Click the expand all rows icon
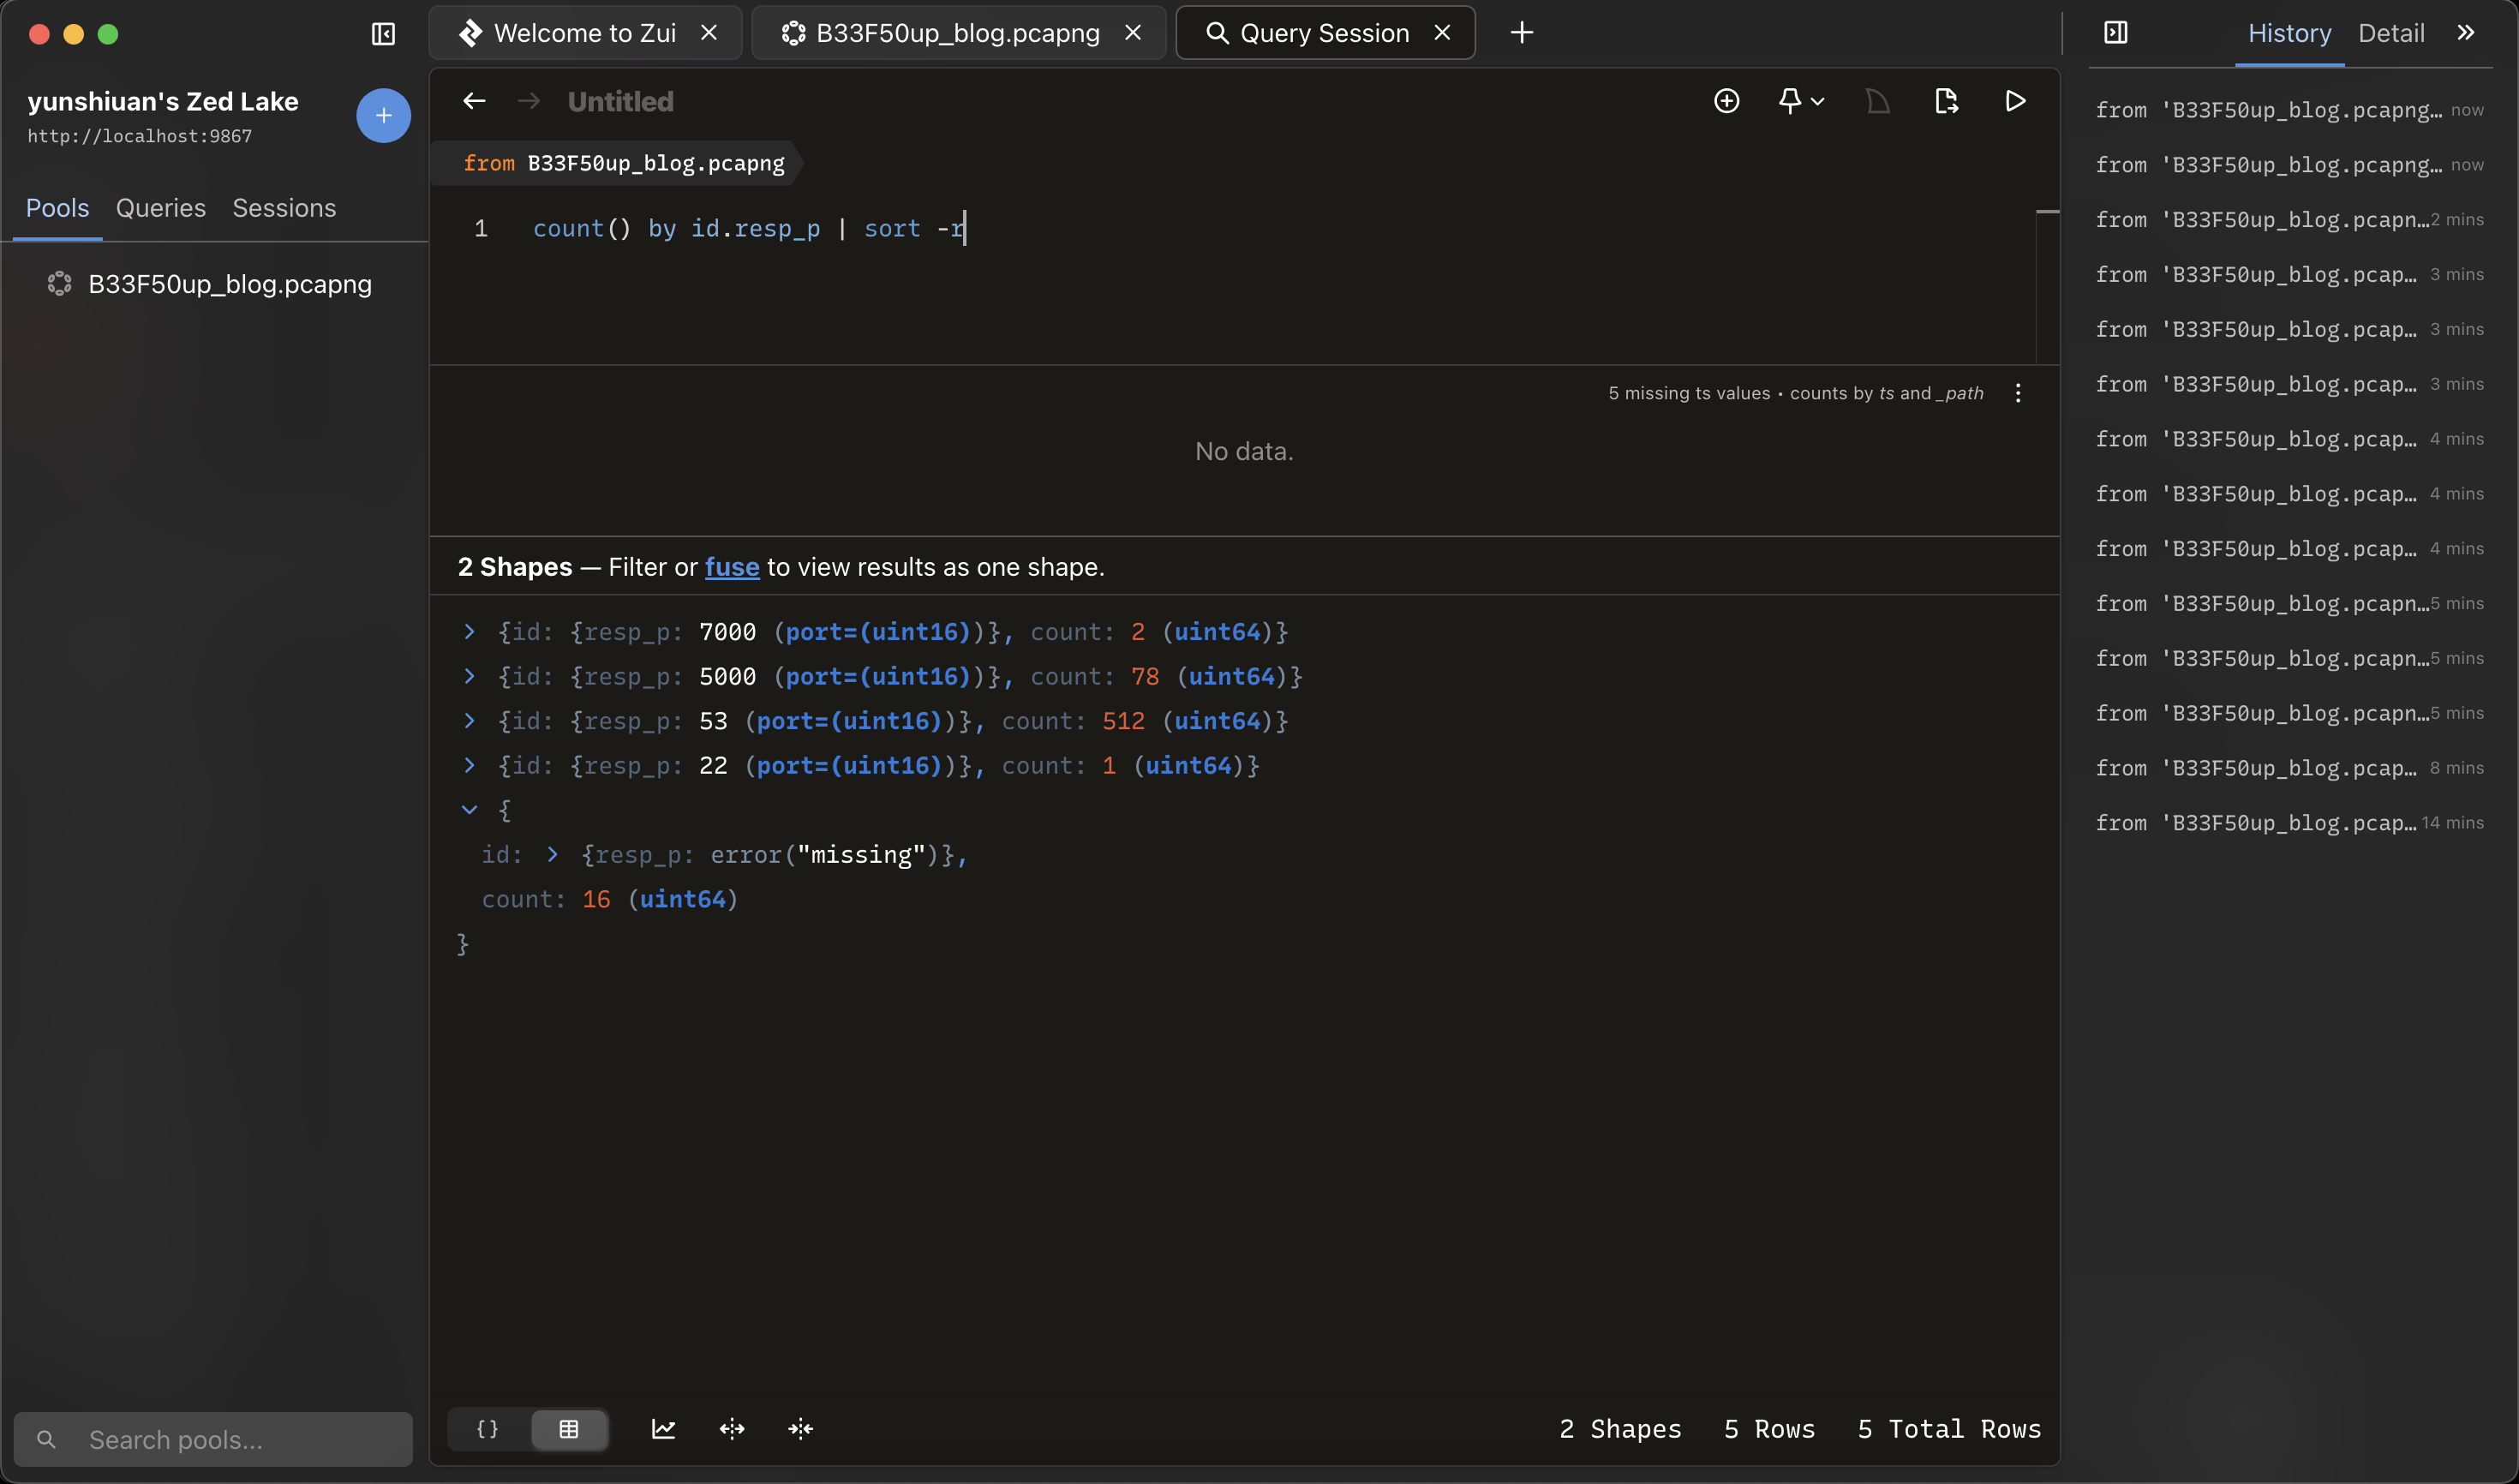The width and height of the screenshot is (2519, 1484). [x=732, y=1429]
